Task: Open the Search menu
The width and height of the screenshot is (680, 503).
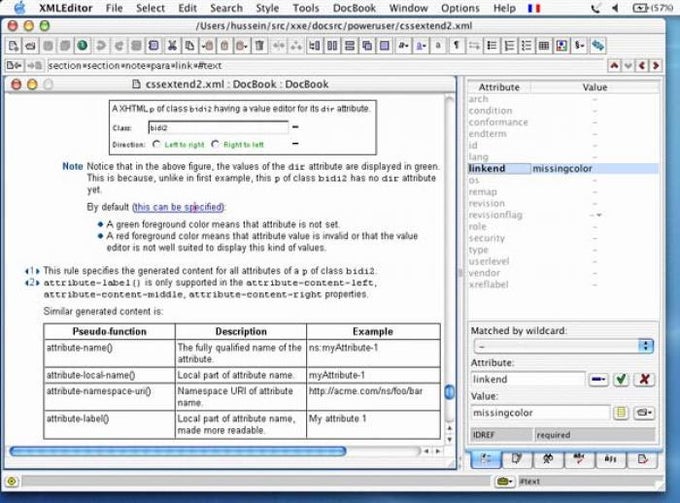Action: coord(226,8)
